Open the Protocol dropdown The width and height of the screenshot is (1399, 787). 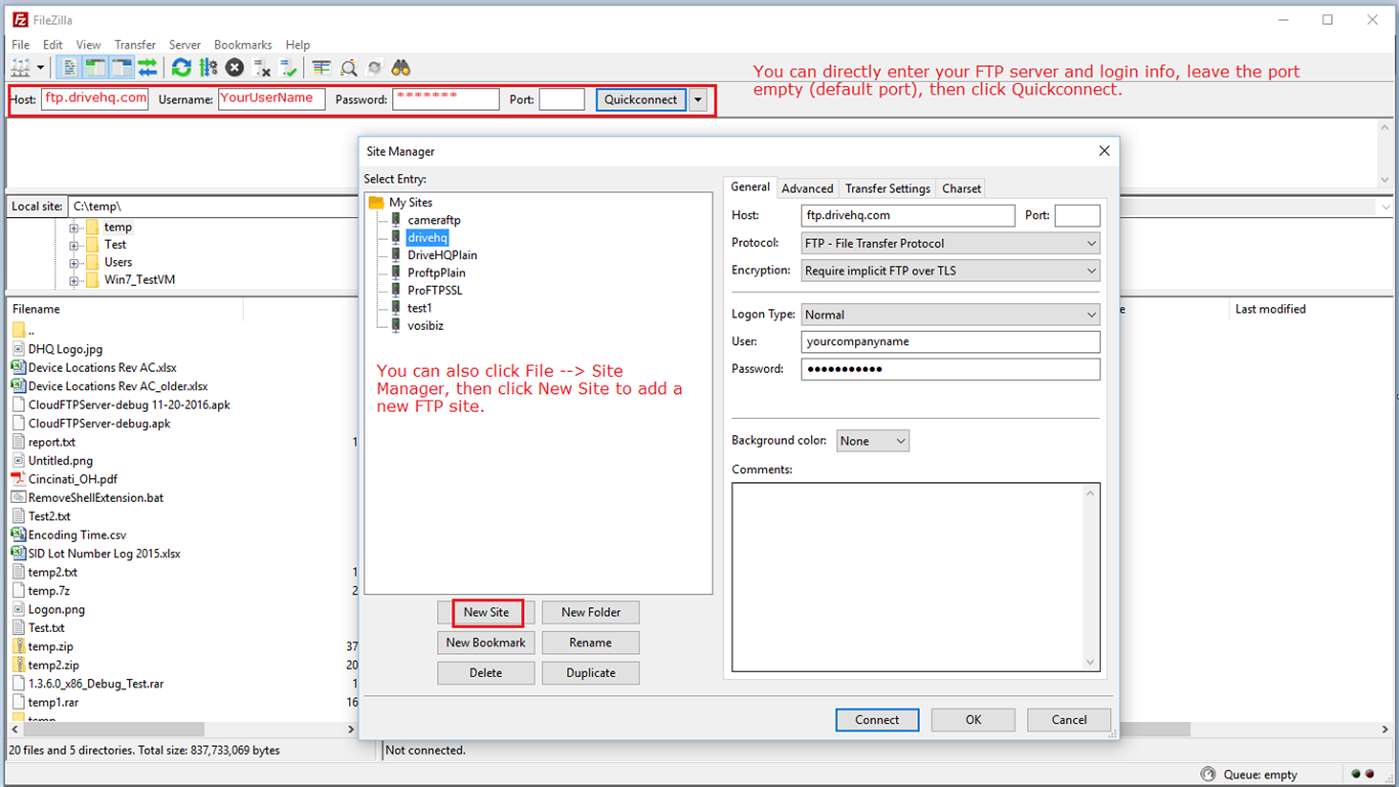(x=950, y=243)
